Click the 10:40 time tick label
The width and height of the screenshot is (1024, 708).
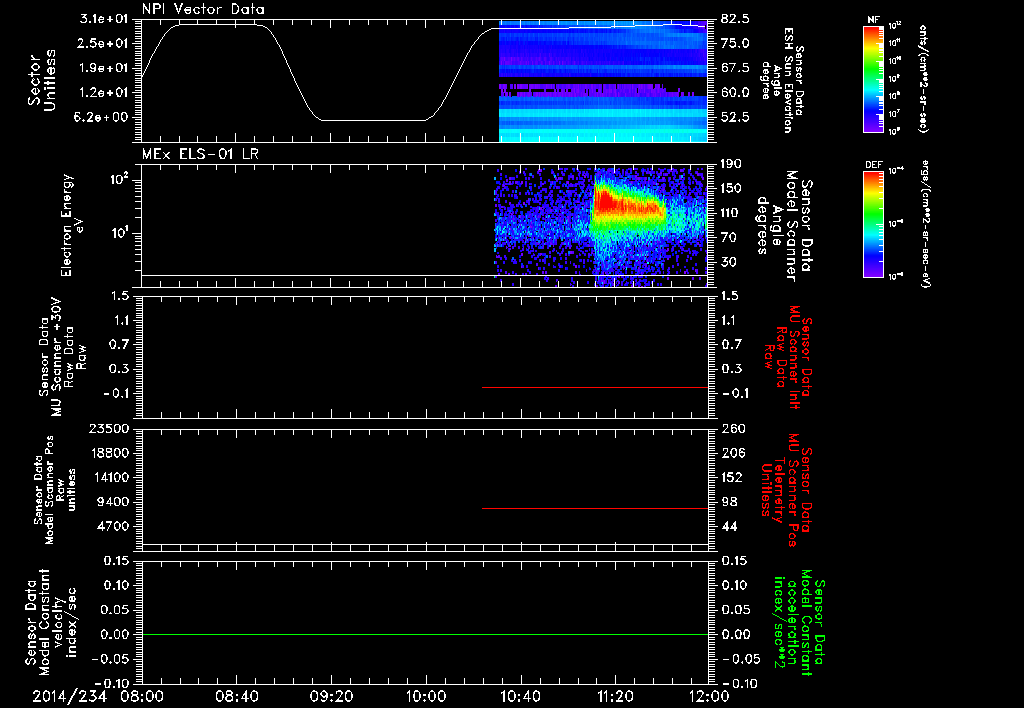(x=520, y=697)
